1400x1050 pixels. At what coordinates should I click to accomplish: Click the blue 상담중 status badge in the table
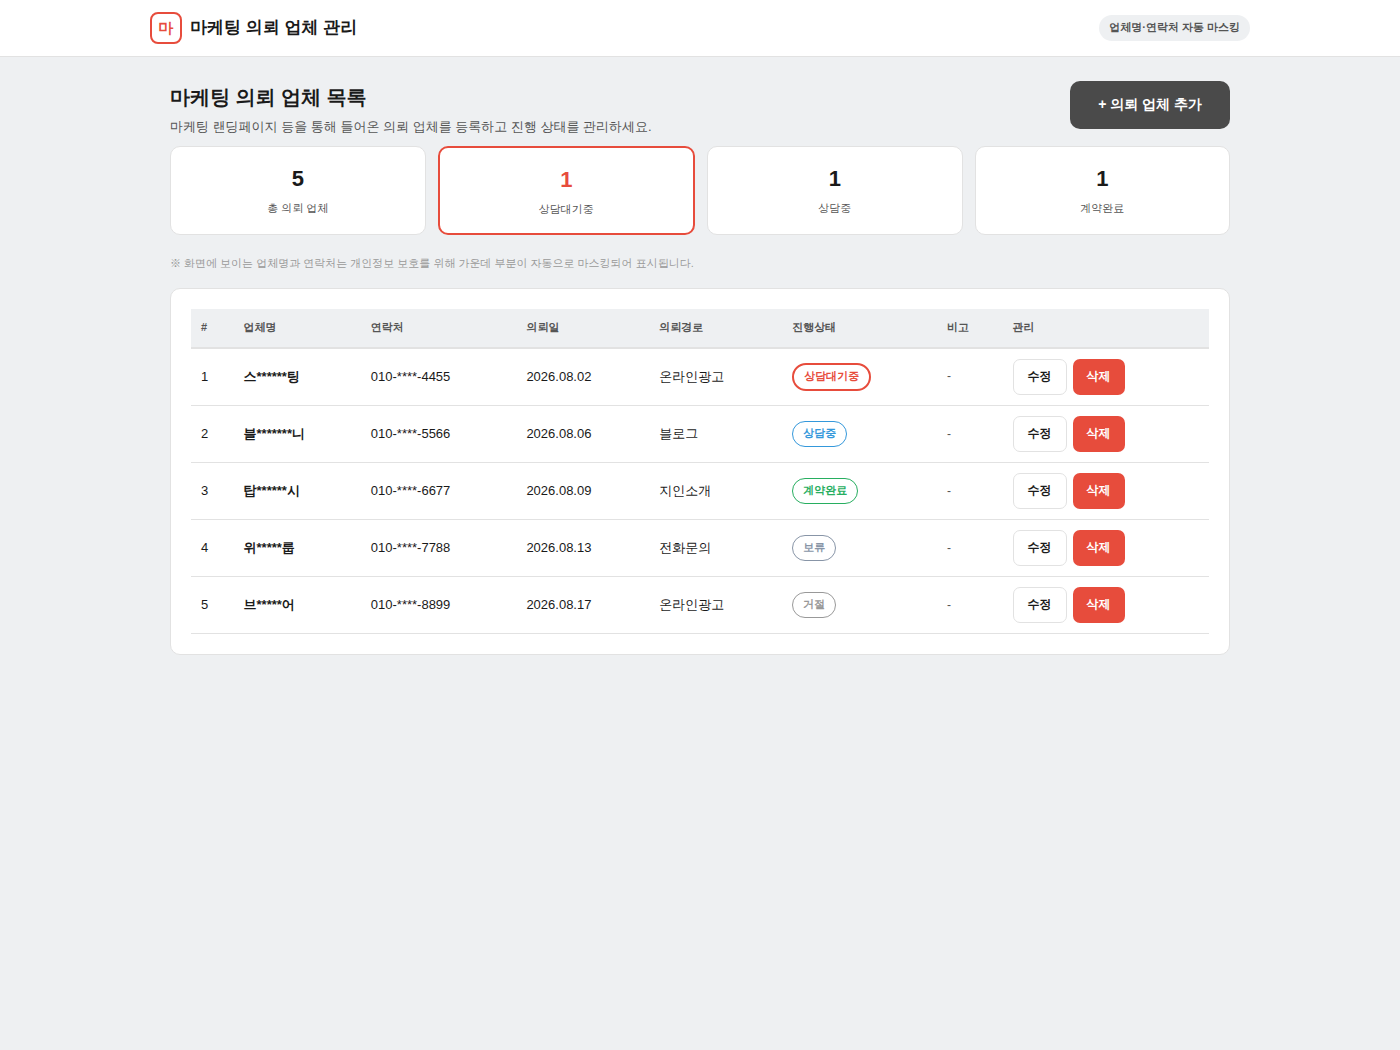pos(819,434)
